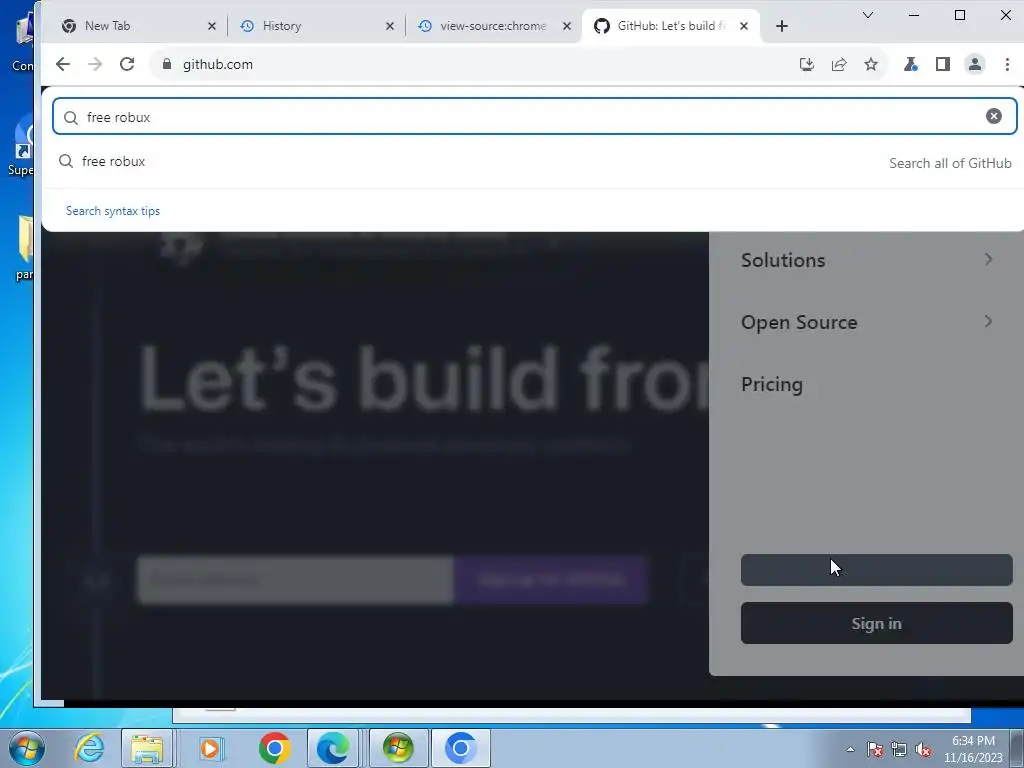Switch to the History tab
Image resolution: width=1024 pixels, height=768 pixels.
(315, 26)
